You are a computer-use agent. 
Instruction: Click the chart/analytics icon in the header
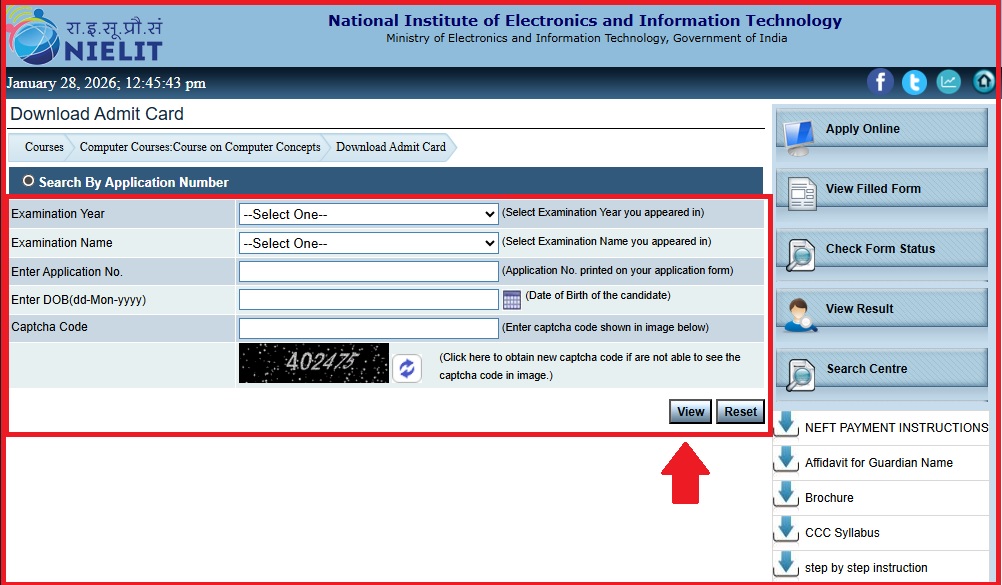click(x=948, y=82)
